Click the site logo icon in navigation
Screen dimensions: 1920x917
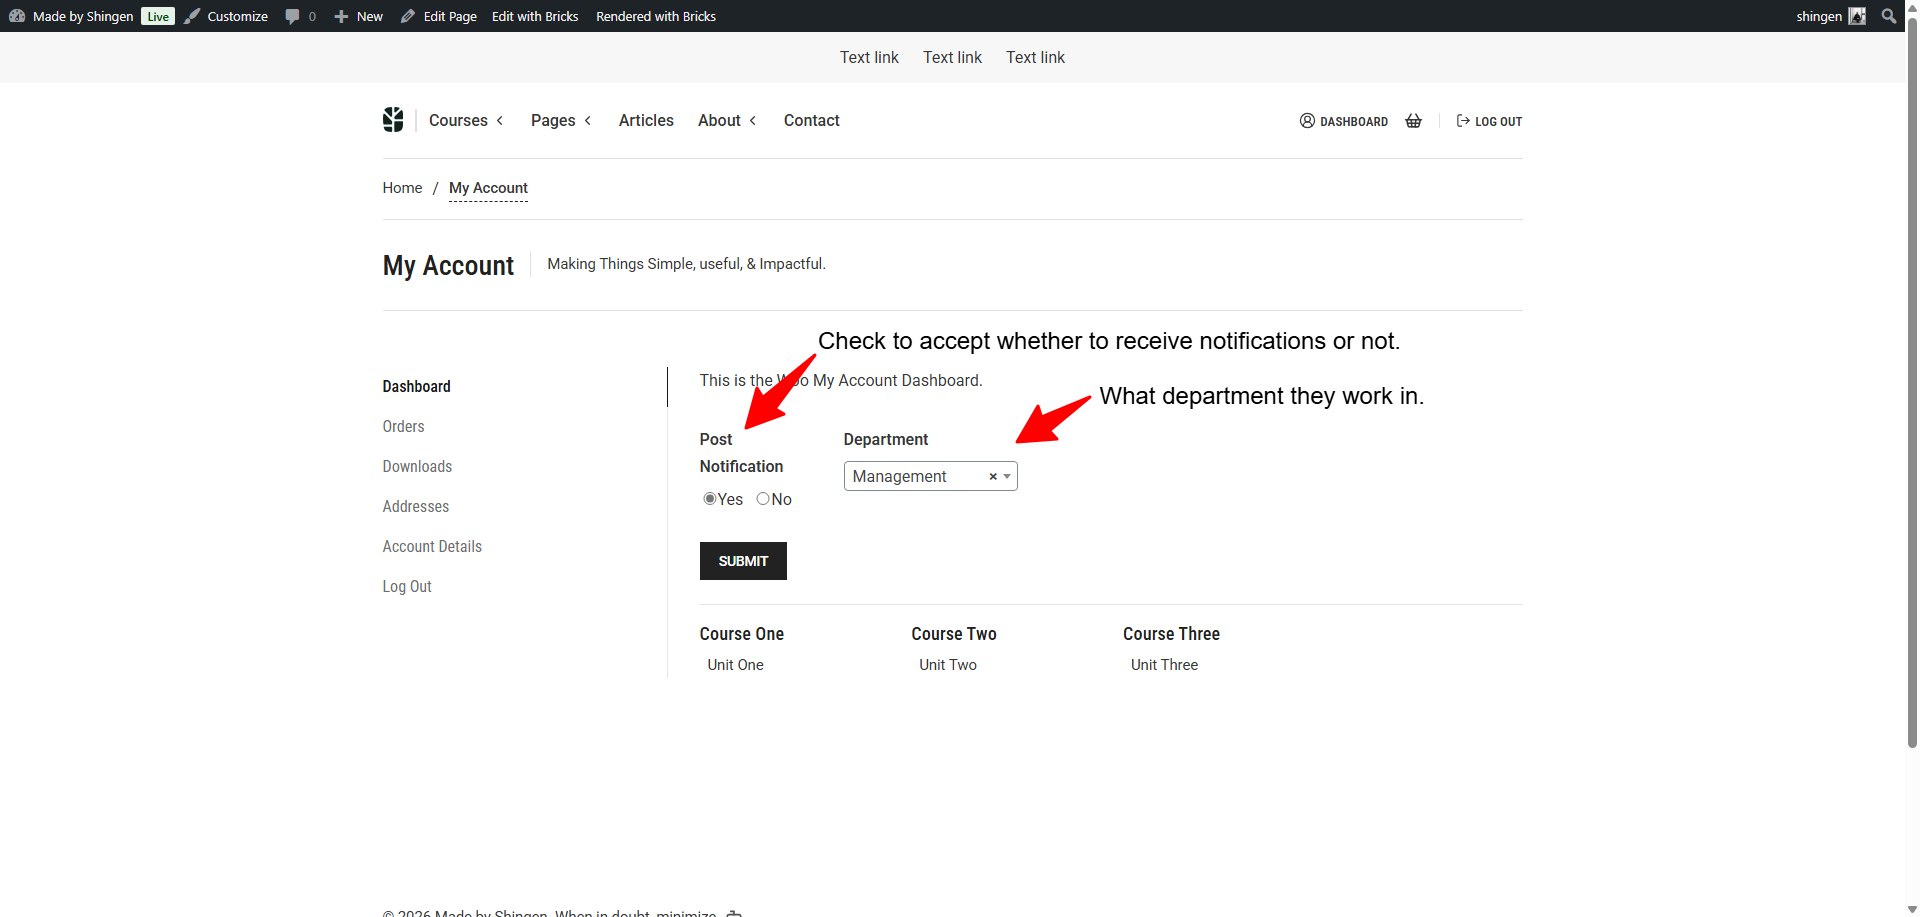pos(393,120)
